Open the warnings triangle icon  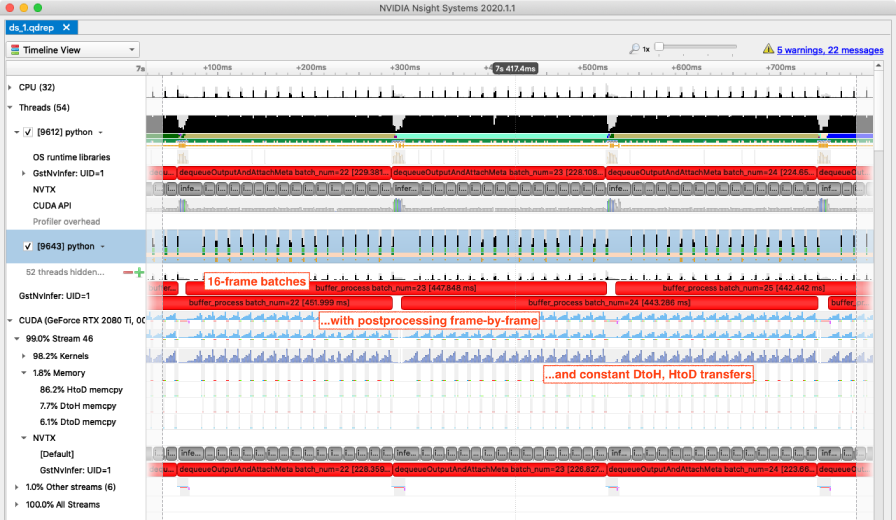point(768,49)
